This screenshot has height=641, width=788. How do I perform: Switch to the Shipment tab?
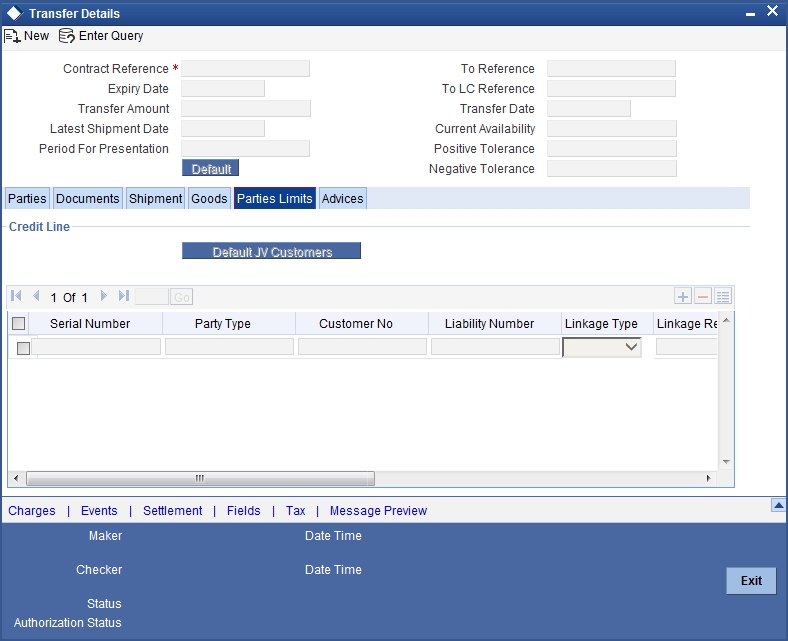pyautogui.click(x=155, y=199)
